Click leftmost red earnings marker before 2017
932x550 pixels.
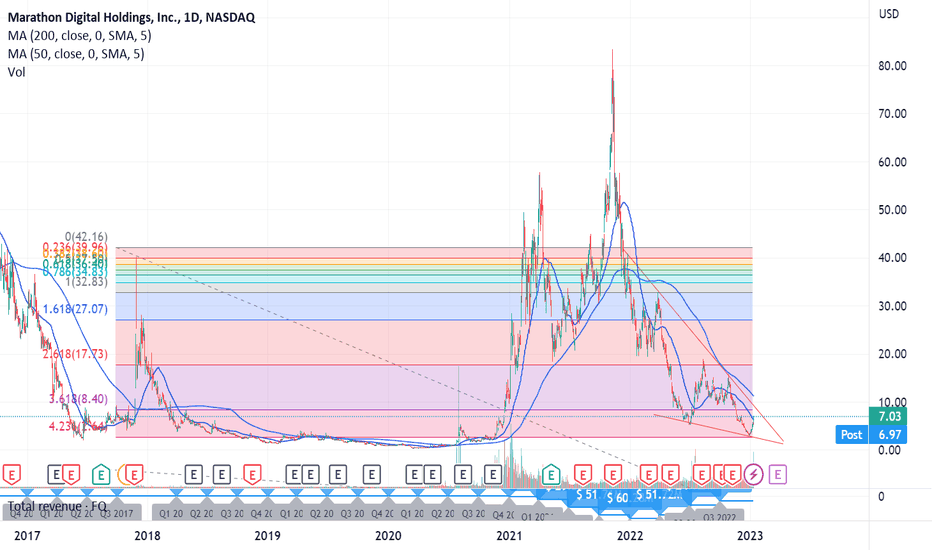11,475
